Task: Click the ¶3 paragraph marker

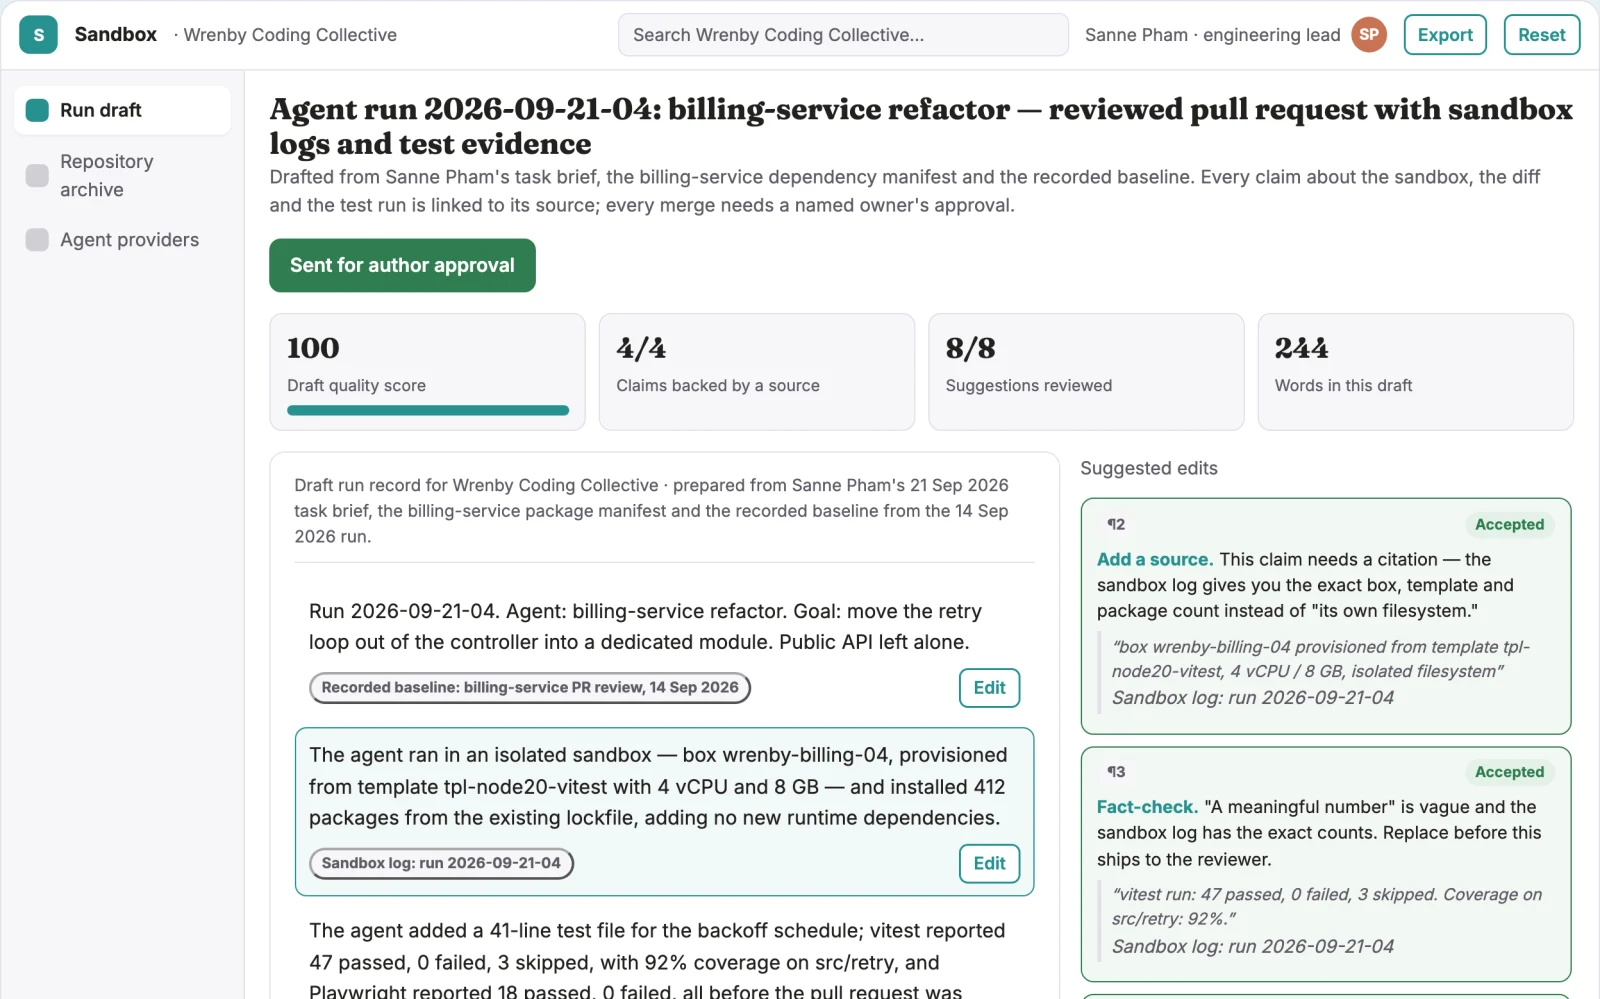Action: (x=1116, y=772)
